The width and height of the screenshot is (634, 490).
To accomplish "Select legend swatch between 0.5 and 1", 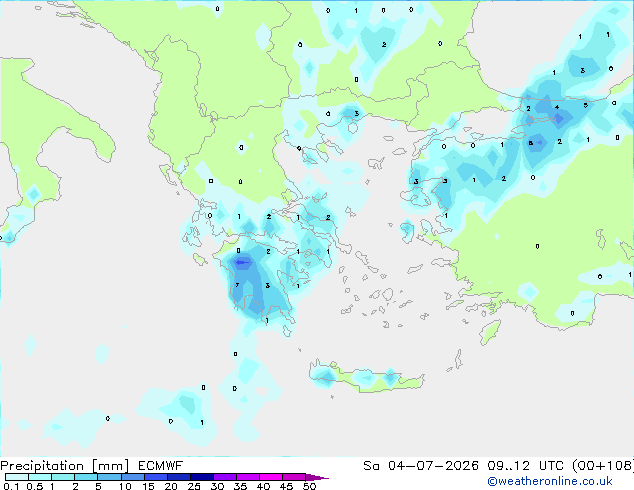I will (40, 477).
